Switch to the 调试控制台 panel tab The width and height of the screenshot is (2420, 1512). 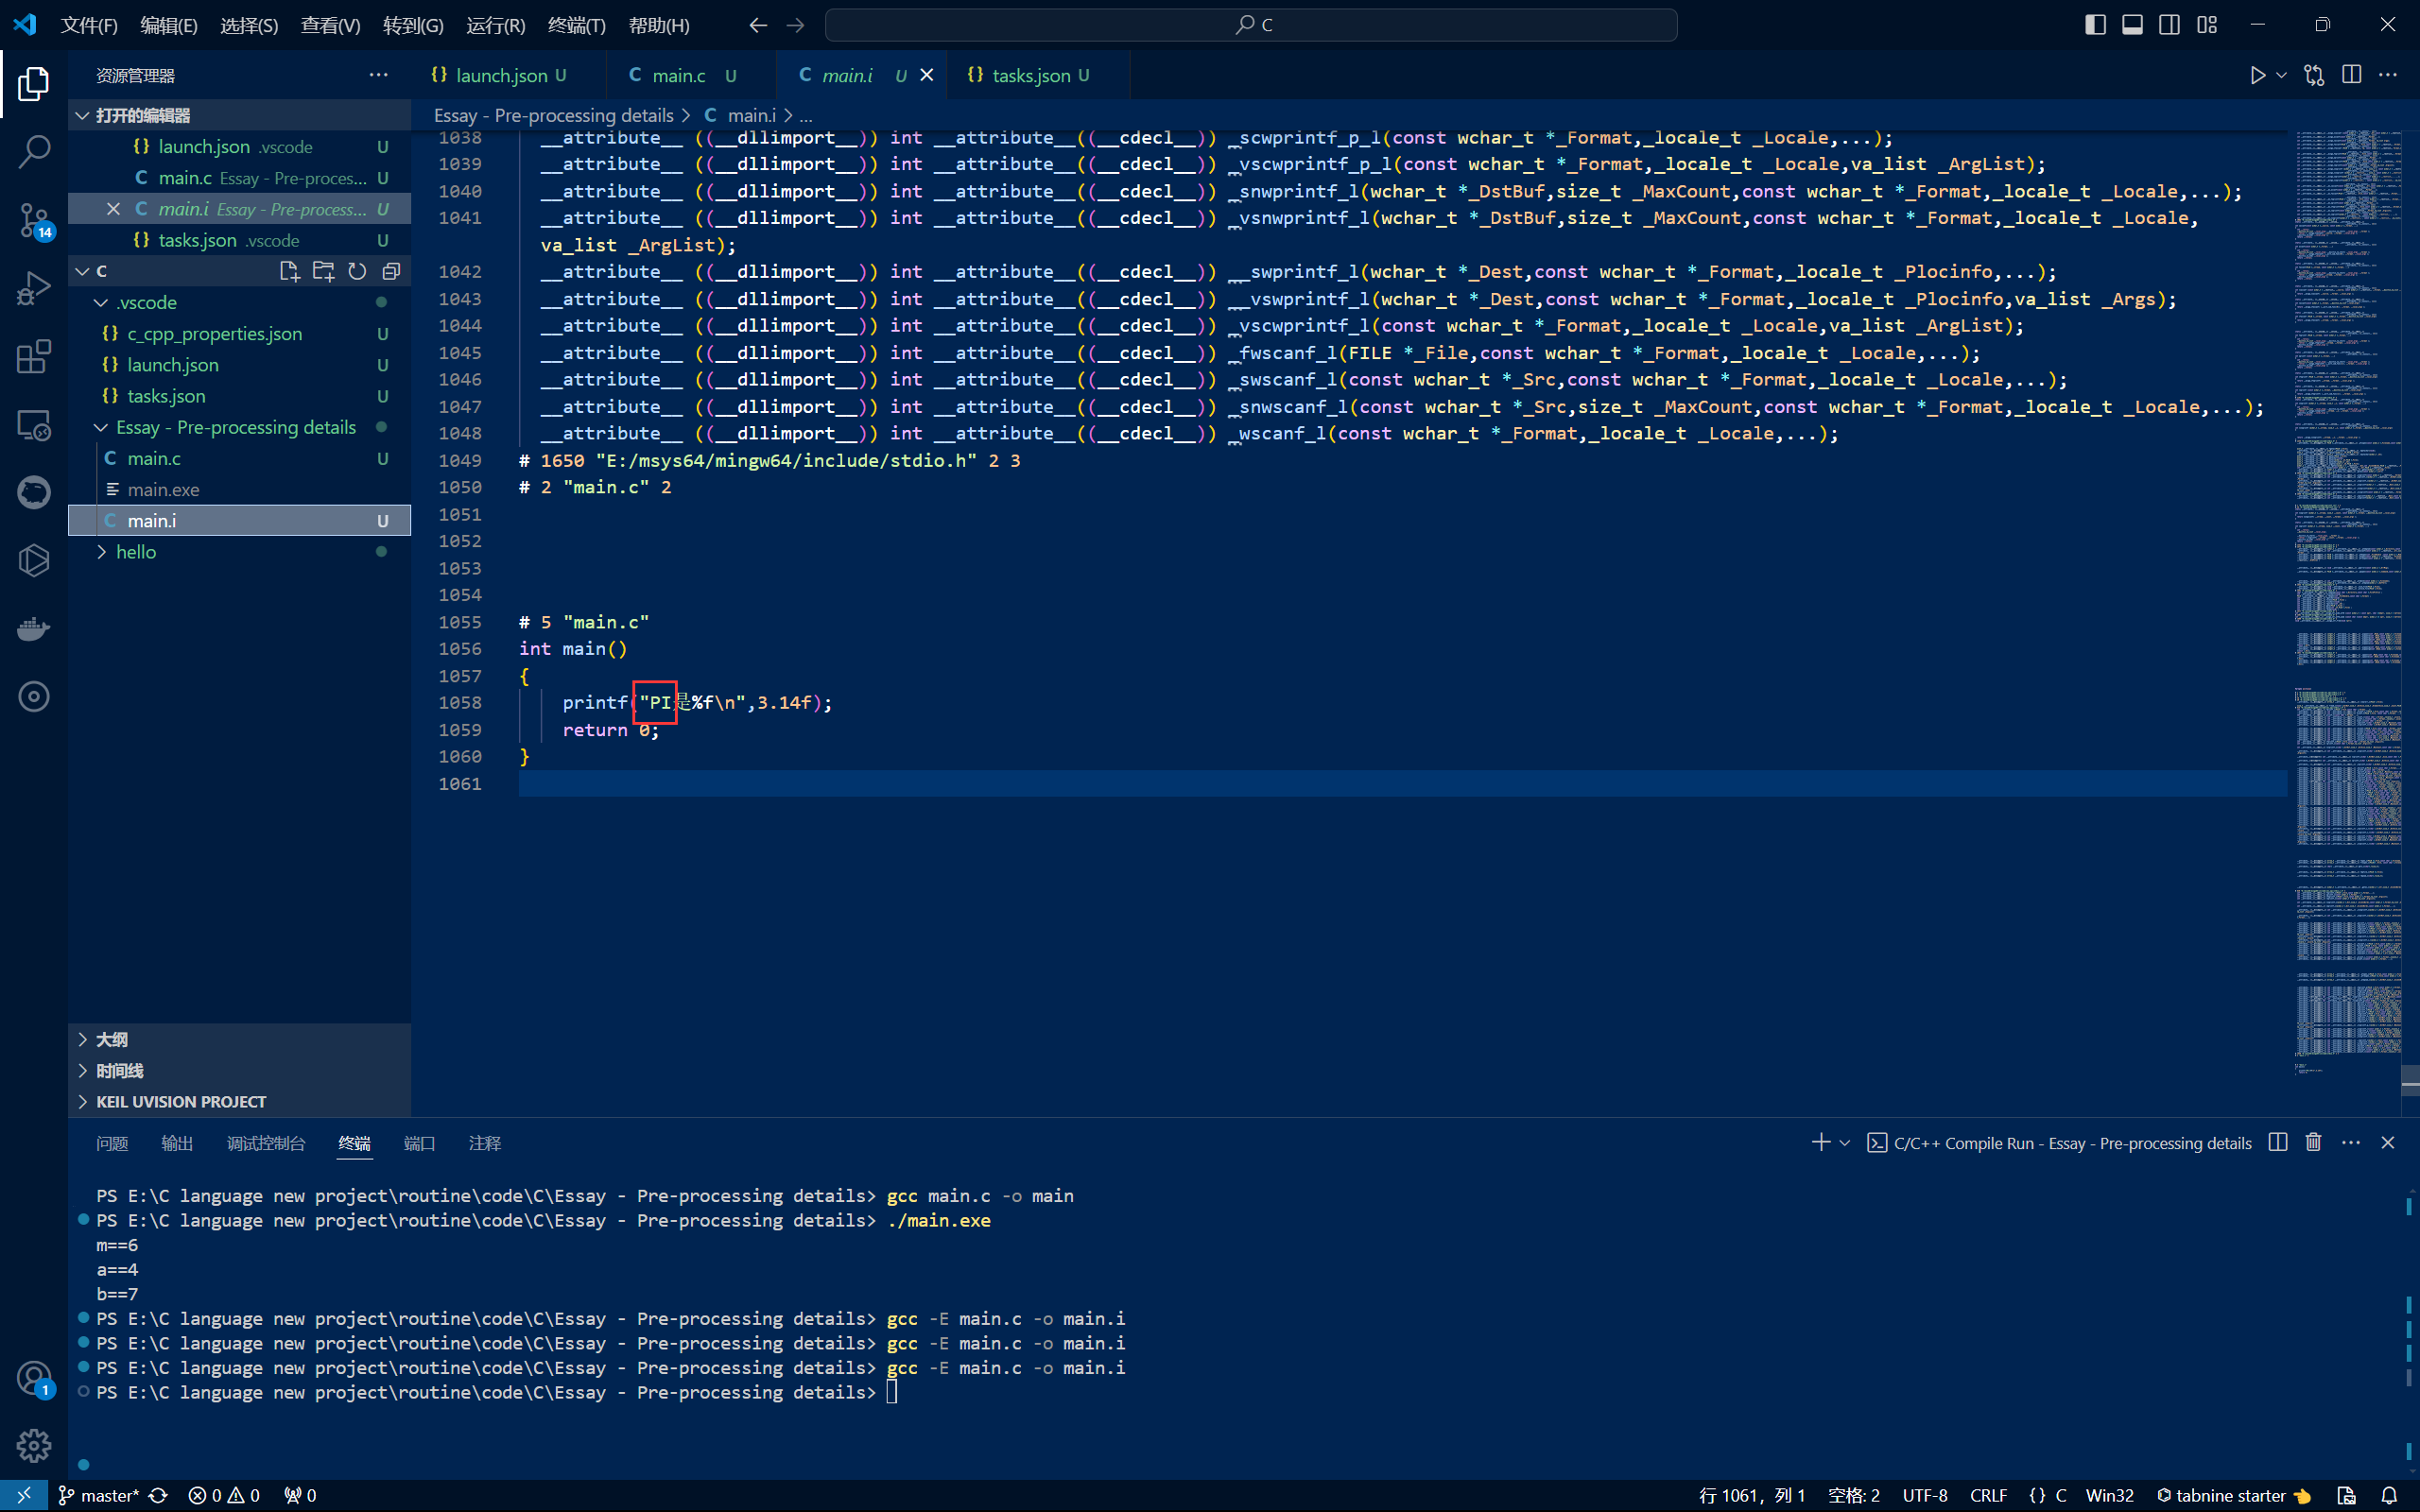tap(266, 1143)
